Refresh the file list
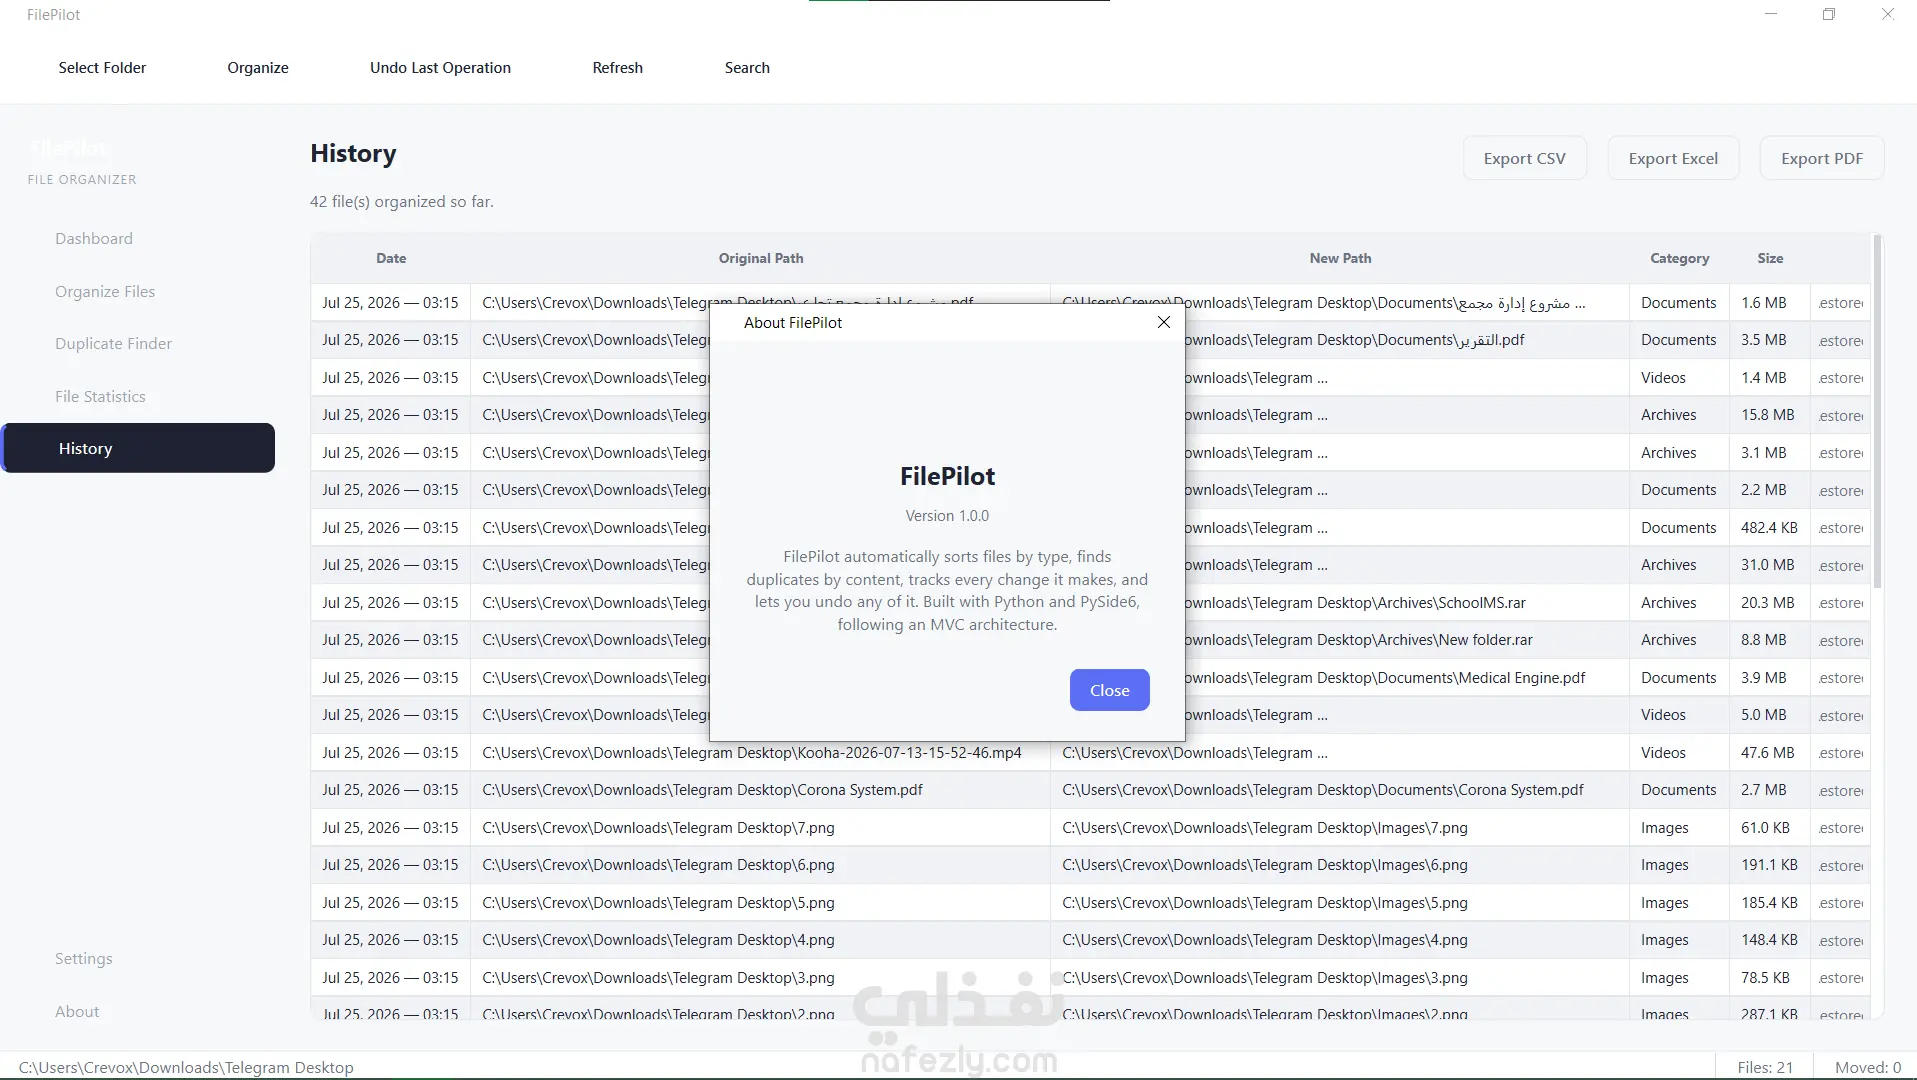 (617, 68)
